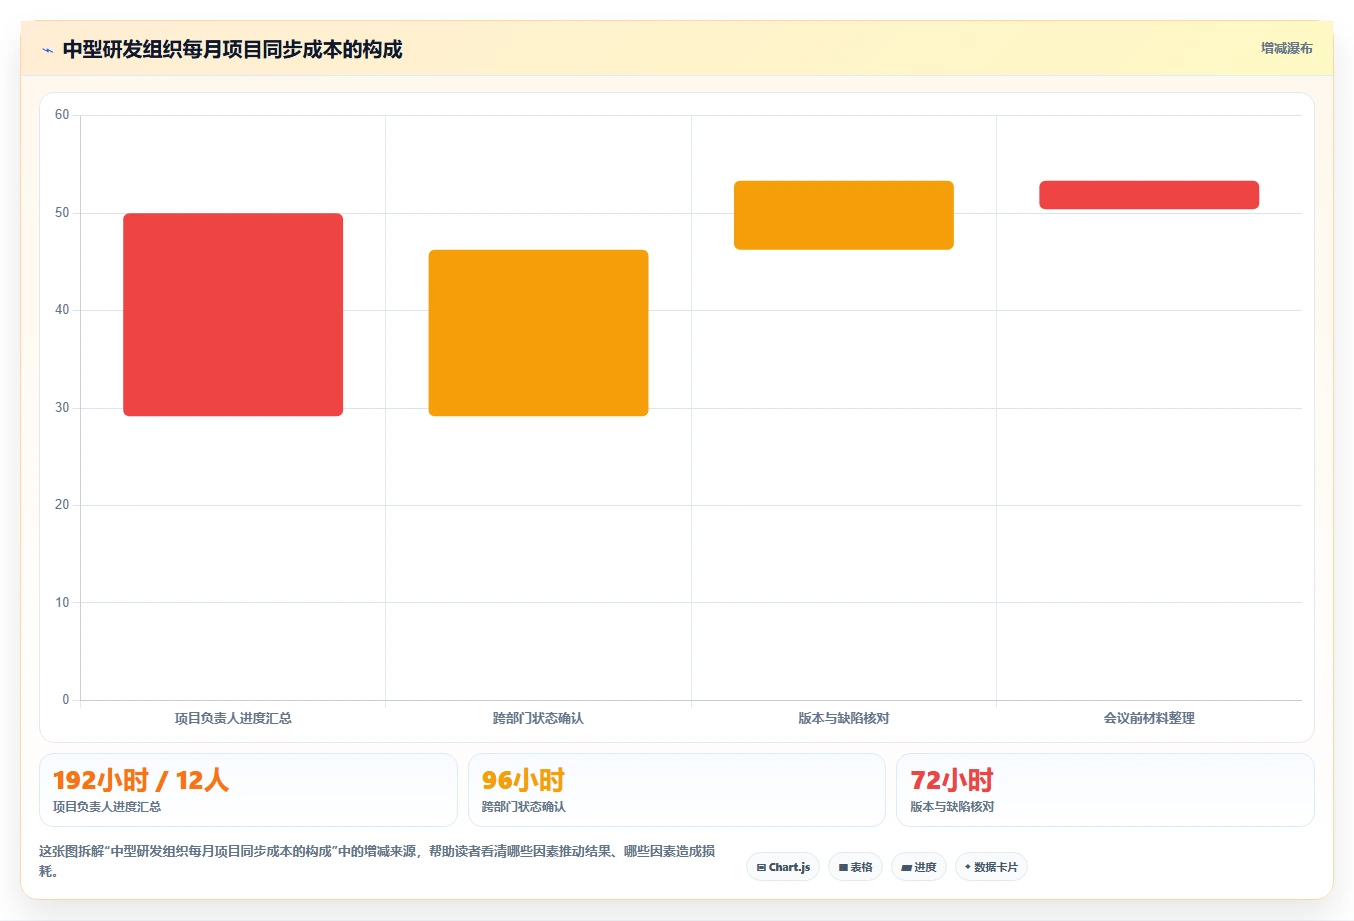The width and height of the screenshot is (1354, 921).
Task: Click the y-axis value 40
Action: click(62, 310)
